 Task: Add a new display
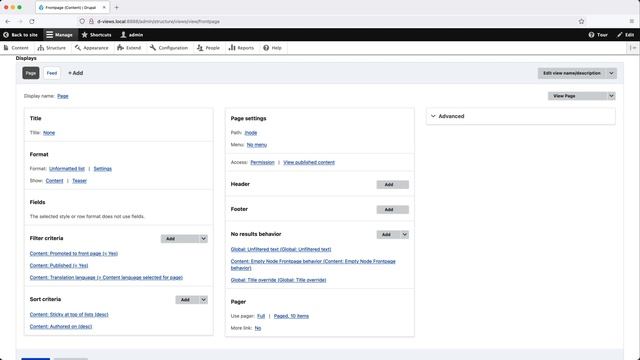[x=76, y=73]
